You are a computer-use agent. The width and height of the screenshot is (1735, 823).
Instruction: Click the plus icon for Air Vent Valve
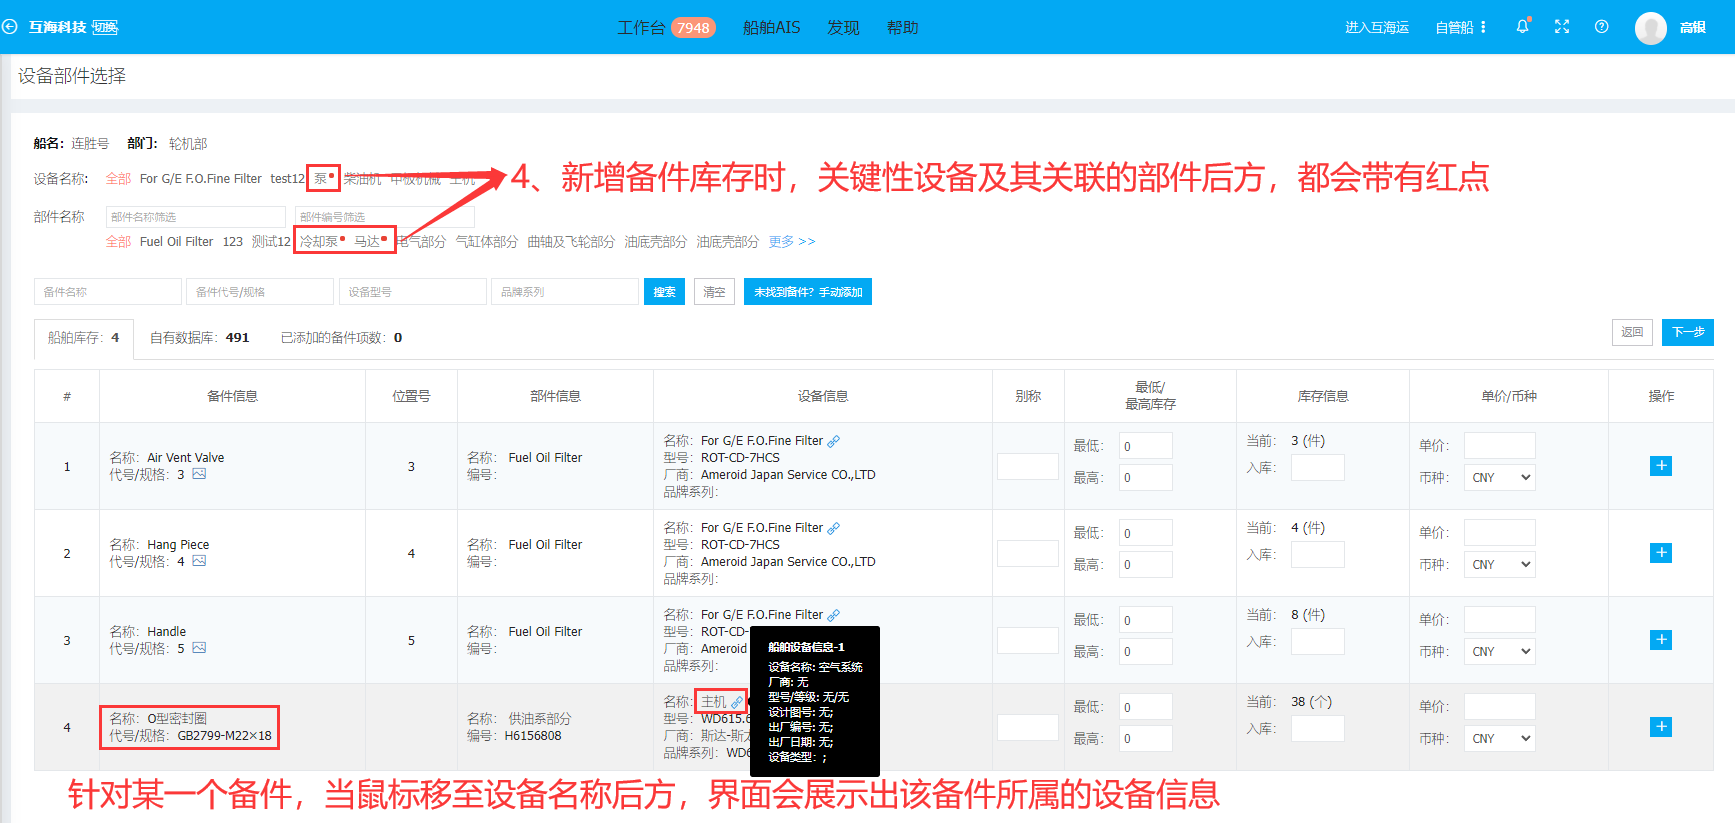1661,466
